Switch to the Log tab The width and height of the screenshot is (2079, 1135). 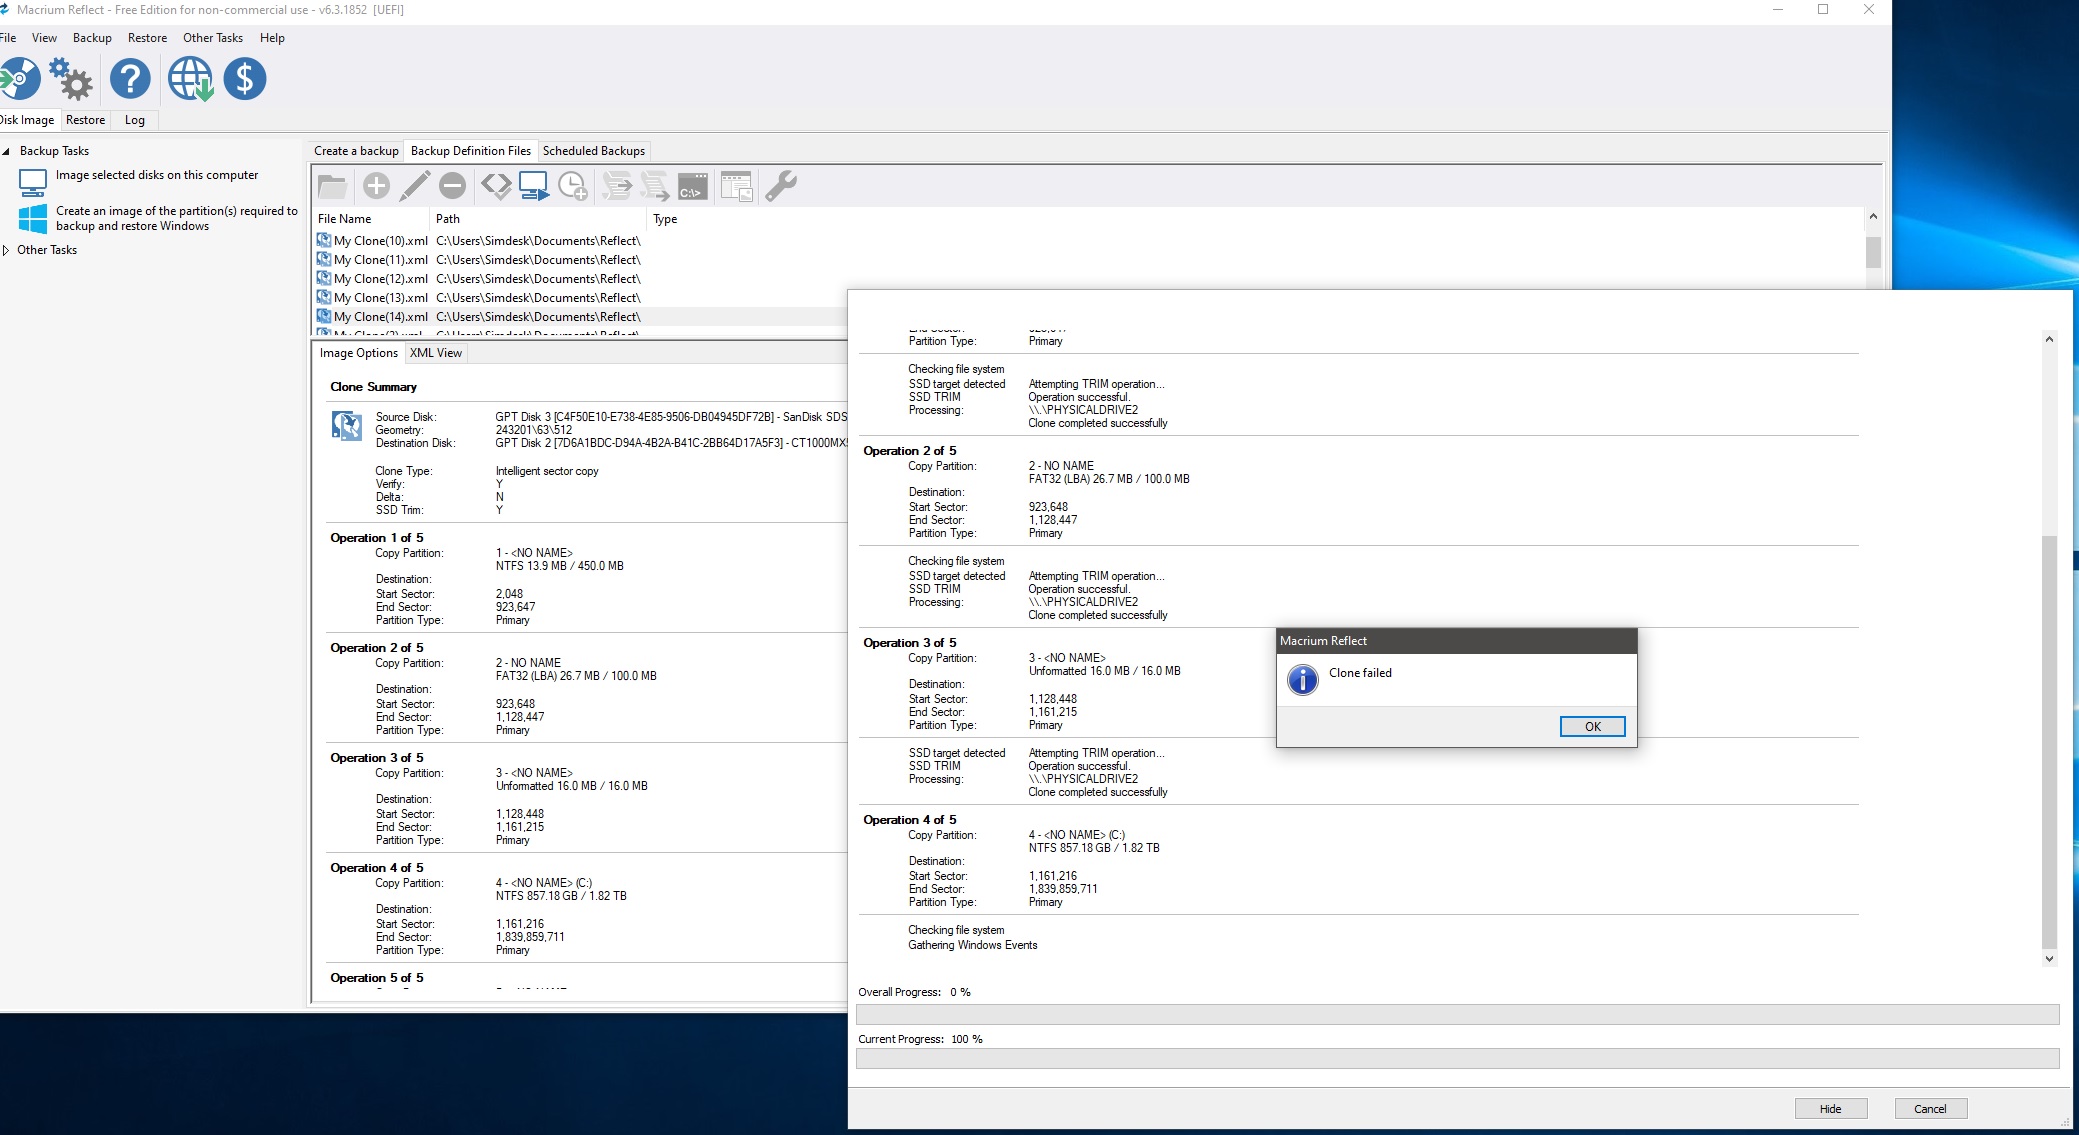(135, 120)
